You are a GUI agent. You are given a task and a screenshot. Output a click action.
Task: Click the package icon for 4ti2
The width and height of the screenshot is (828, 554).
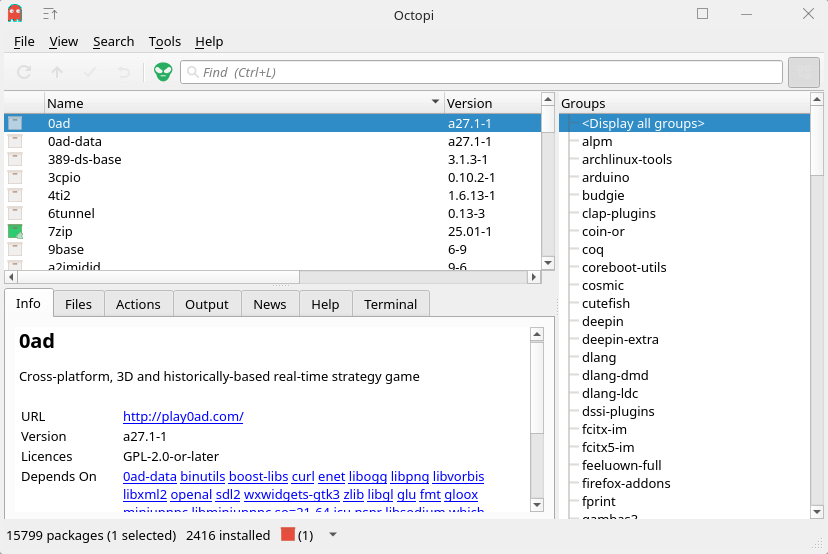(x=15, y=195)
